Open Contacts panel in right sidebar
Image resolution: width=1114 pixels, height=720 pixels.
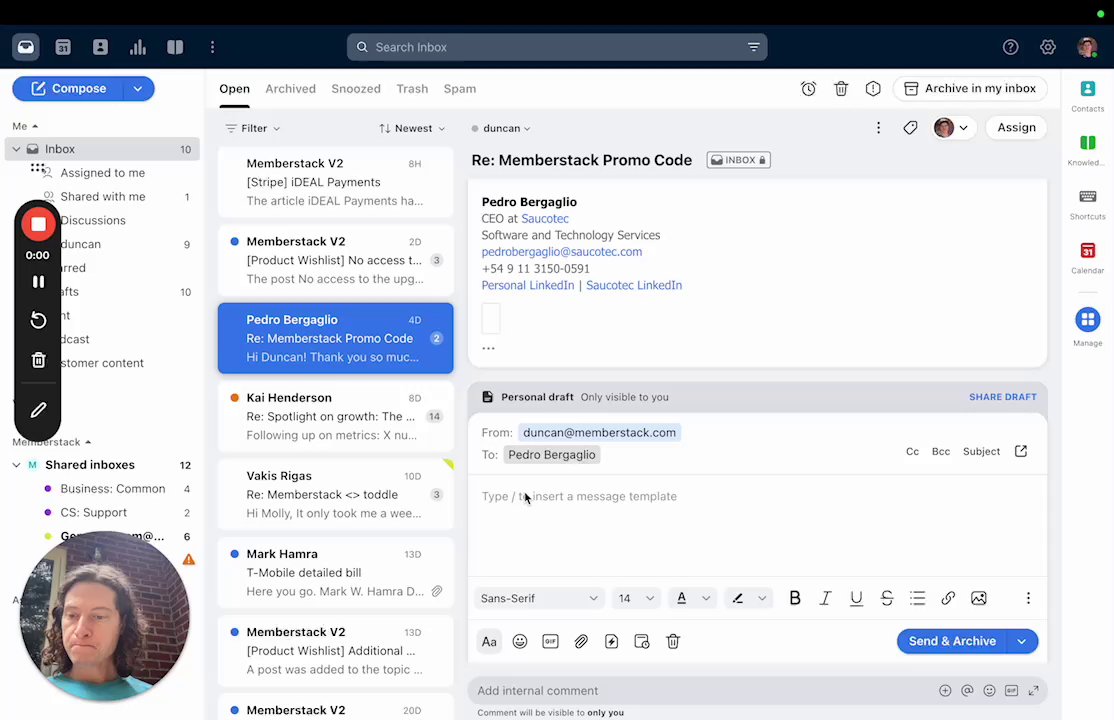[1088, 96]
